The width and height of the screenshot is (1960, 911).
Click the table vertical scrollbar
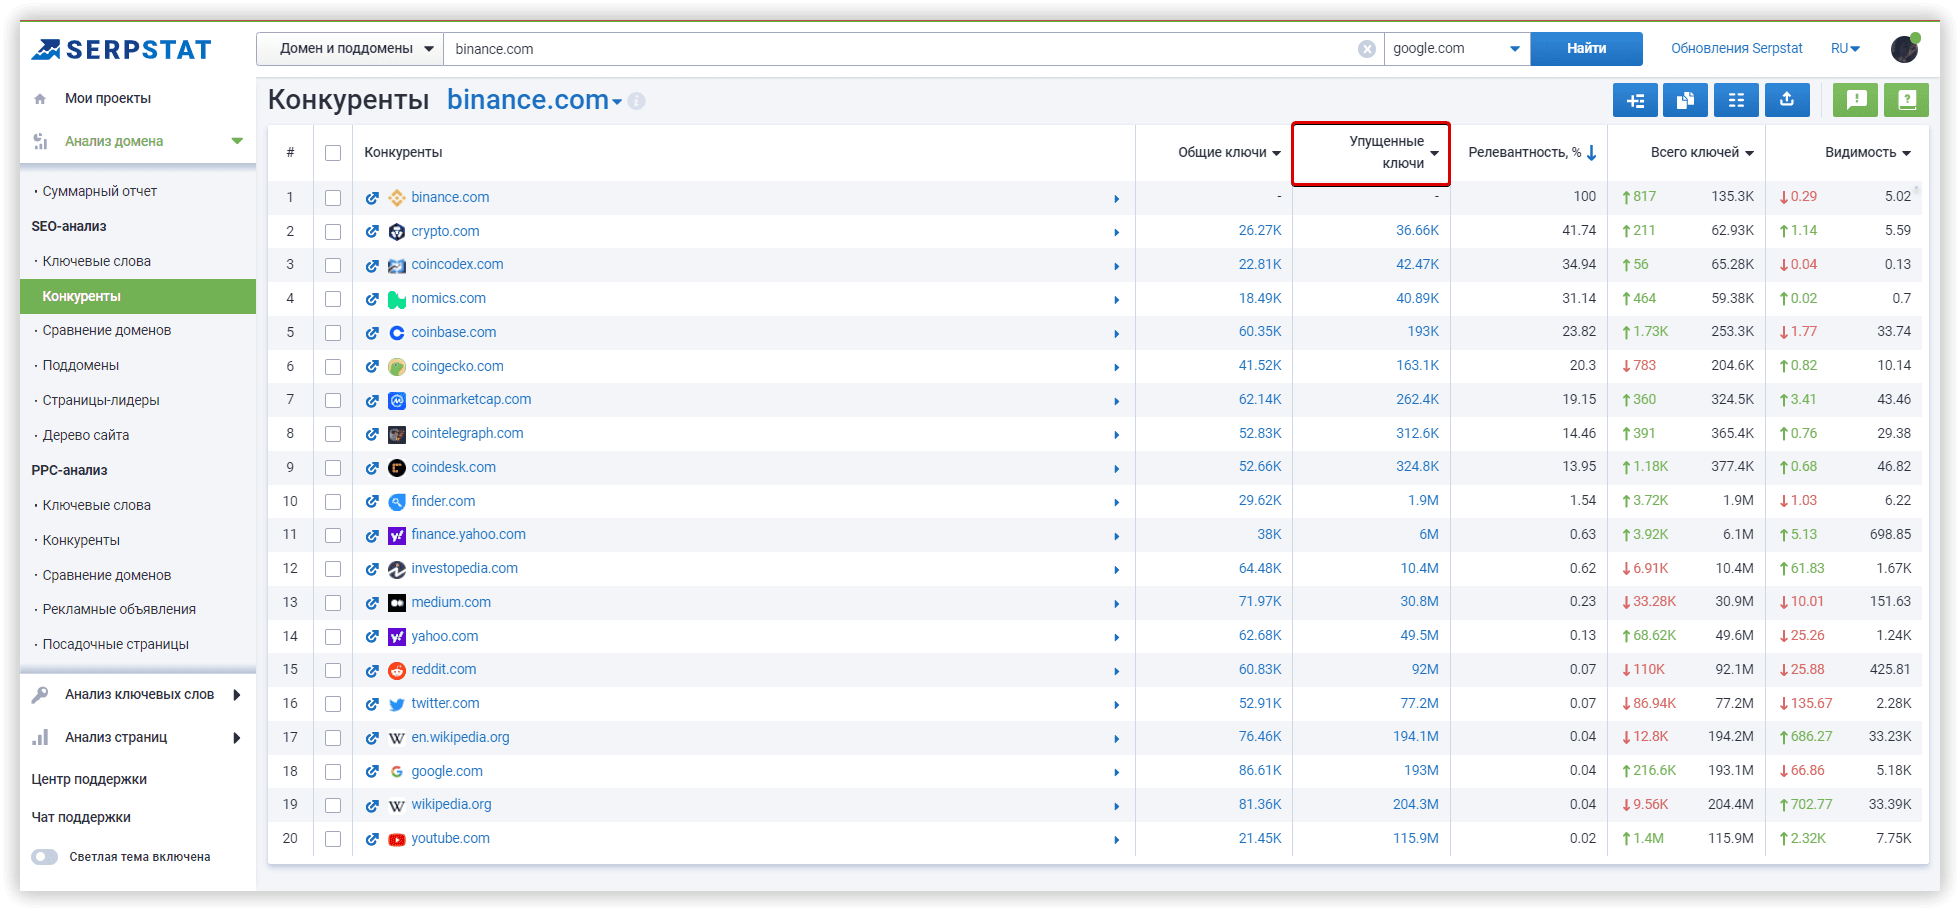[1917, 190]
